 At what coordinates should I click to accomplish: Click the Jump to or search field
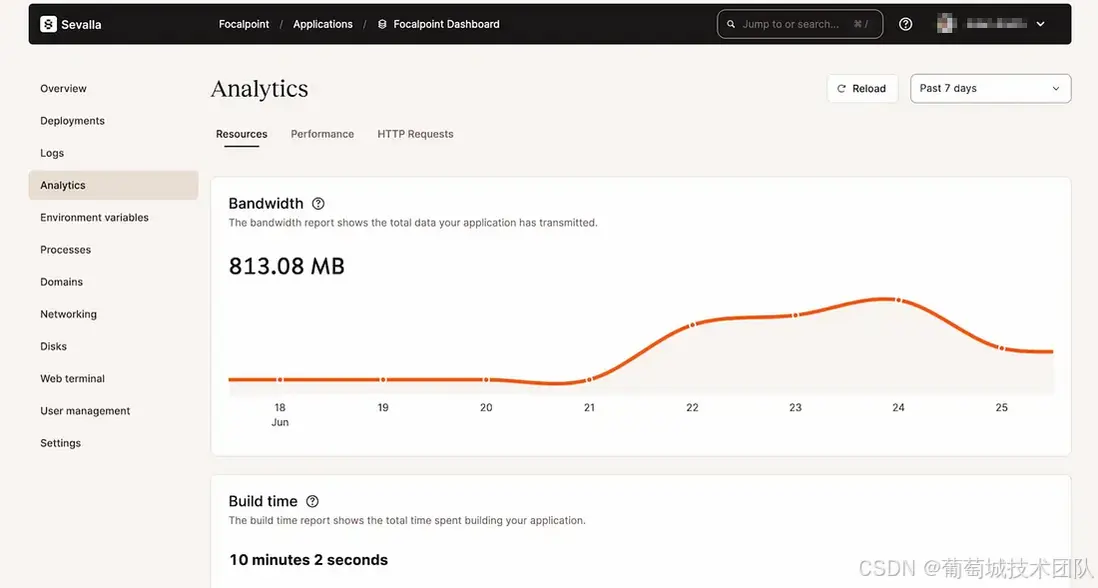pyautogui.click(x=795, y=24)
